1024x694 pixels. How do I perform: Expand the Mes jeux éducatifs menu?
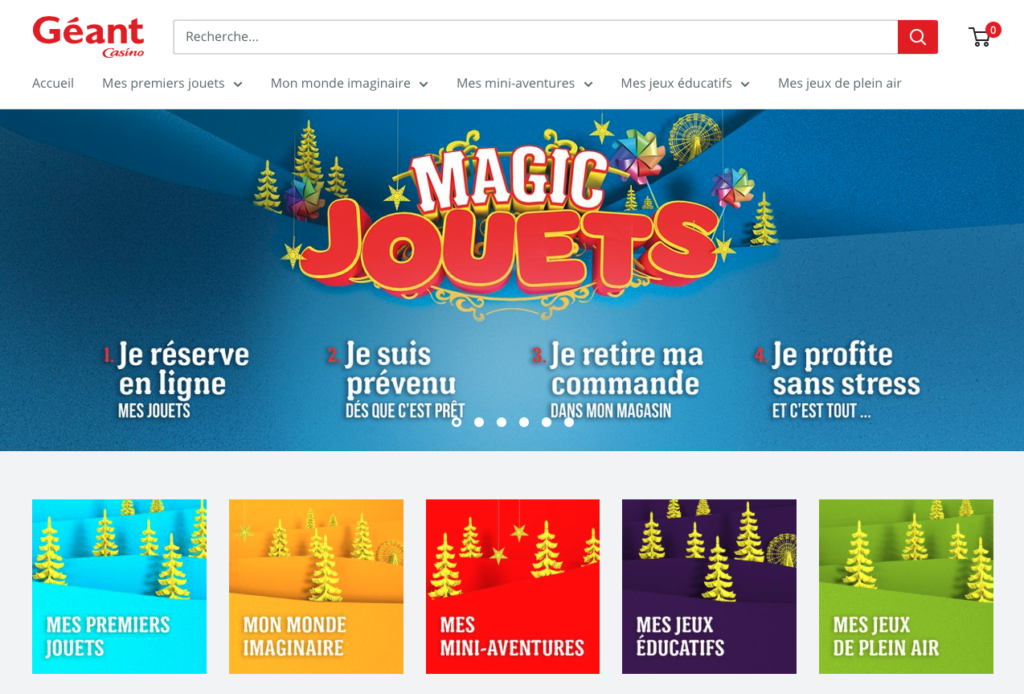[685, 84]
